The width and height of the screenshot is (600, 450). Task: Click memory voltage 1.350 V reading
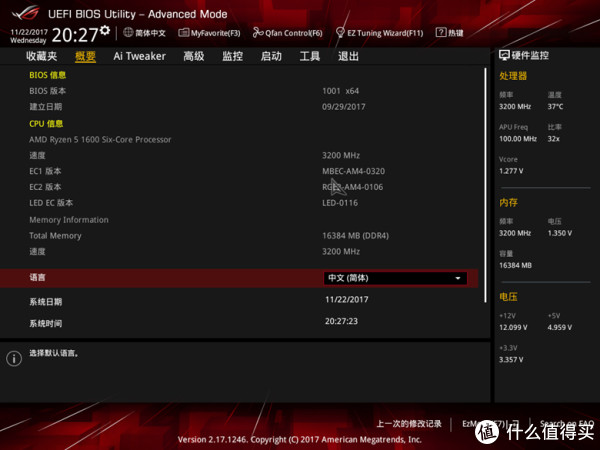[x=560, y=233]
